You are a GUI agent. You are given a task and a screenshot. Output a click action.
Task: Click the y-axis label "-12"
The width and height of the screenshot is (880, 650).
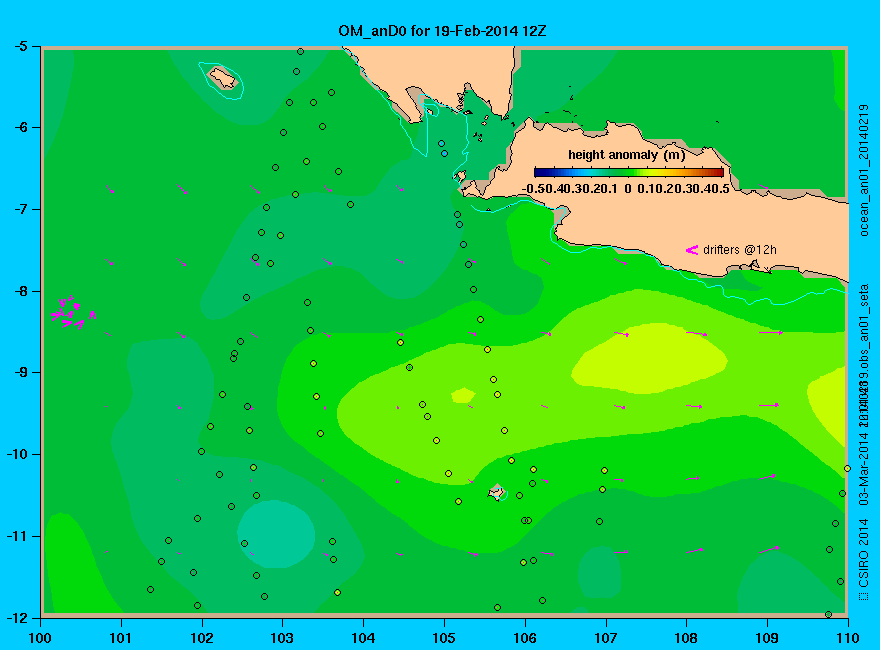(x=16, y=618)
